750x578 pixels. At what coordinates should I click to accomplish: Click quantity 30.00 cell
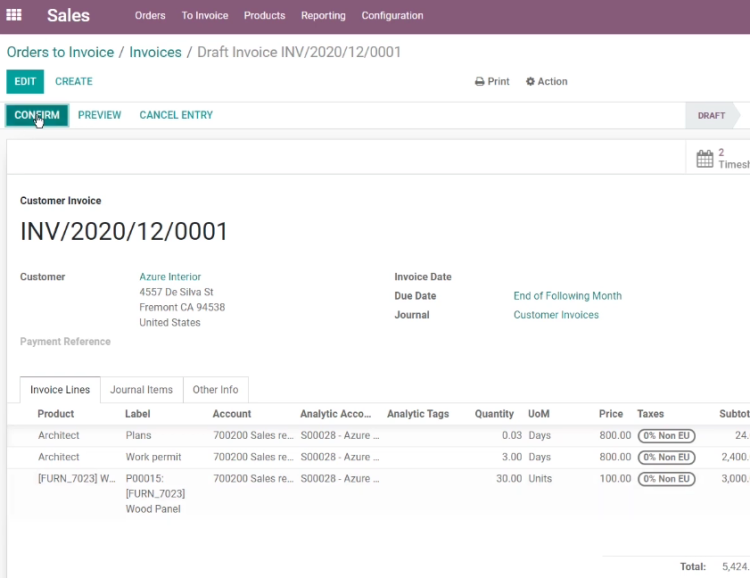click(x=508, y=478)
